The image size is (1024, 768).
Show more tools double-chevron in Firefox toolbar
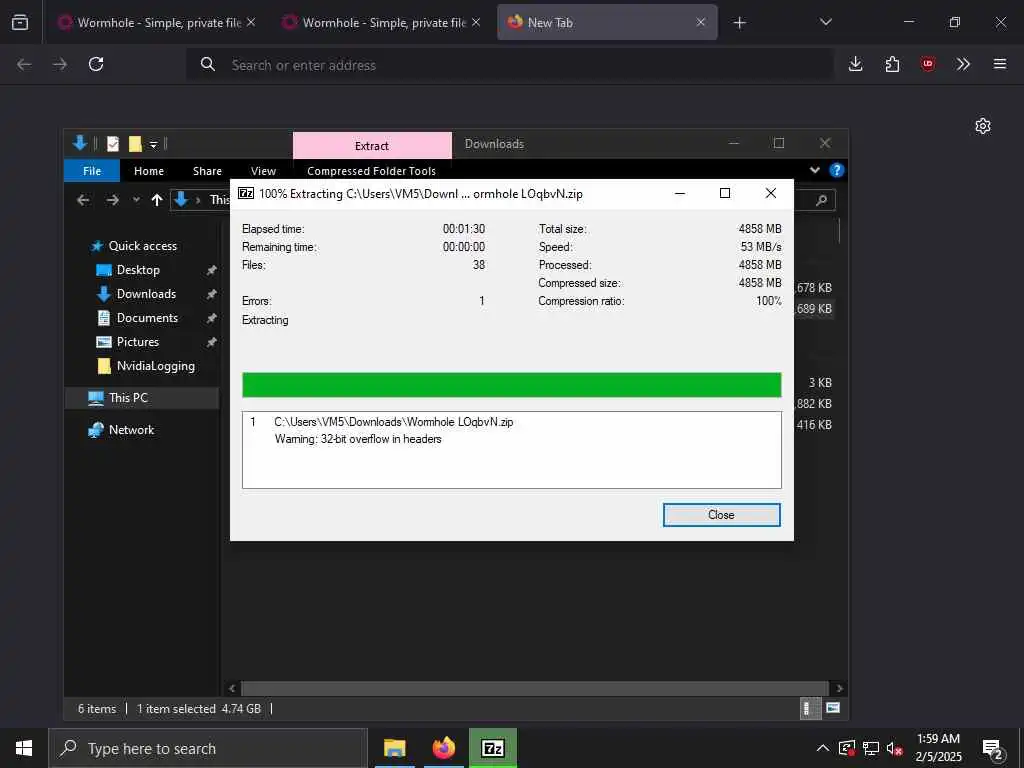(963, 64)
